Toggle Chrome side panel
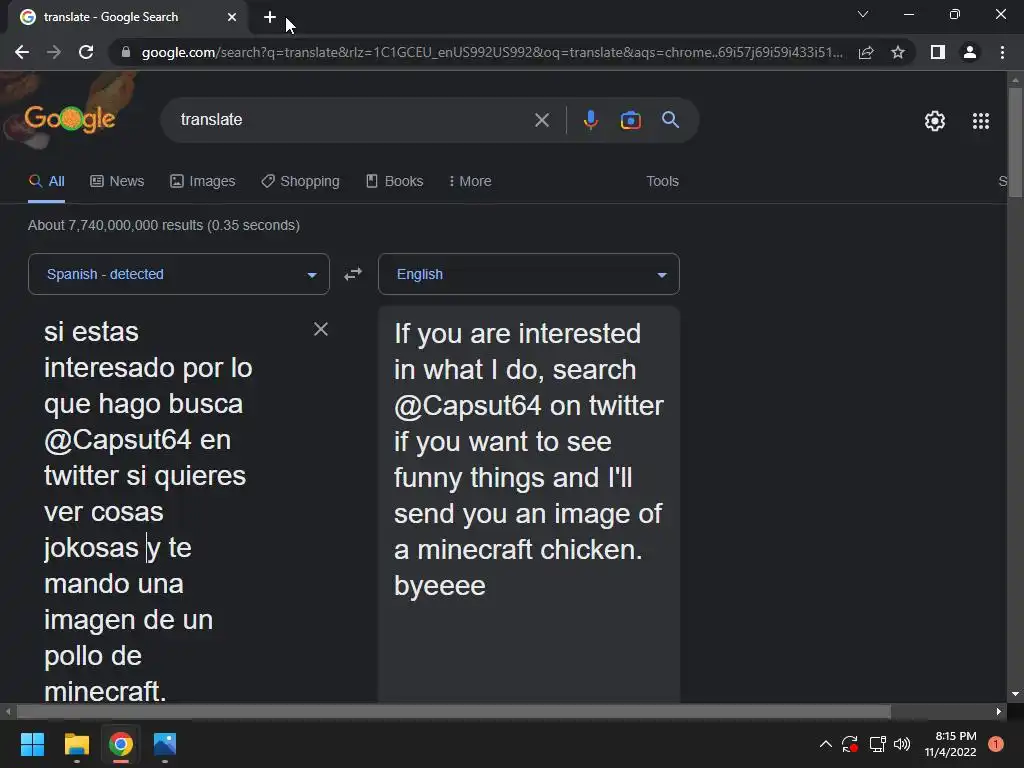Viewport: 1024px width, 768px height. point(938,52)
